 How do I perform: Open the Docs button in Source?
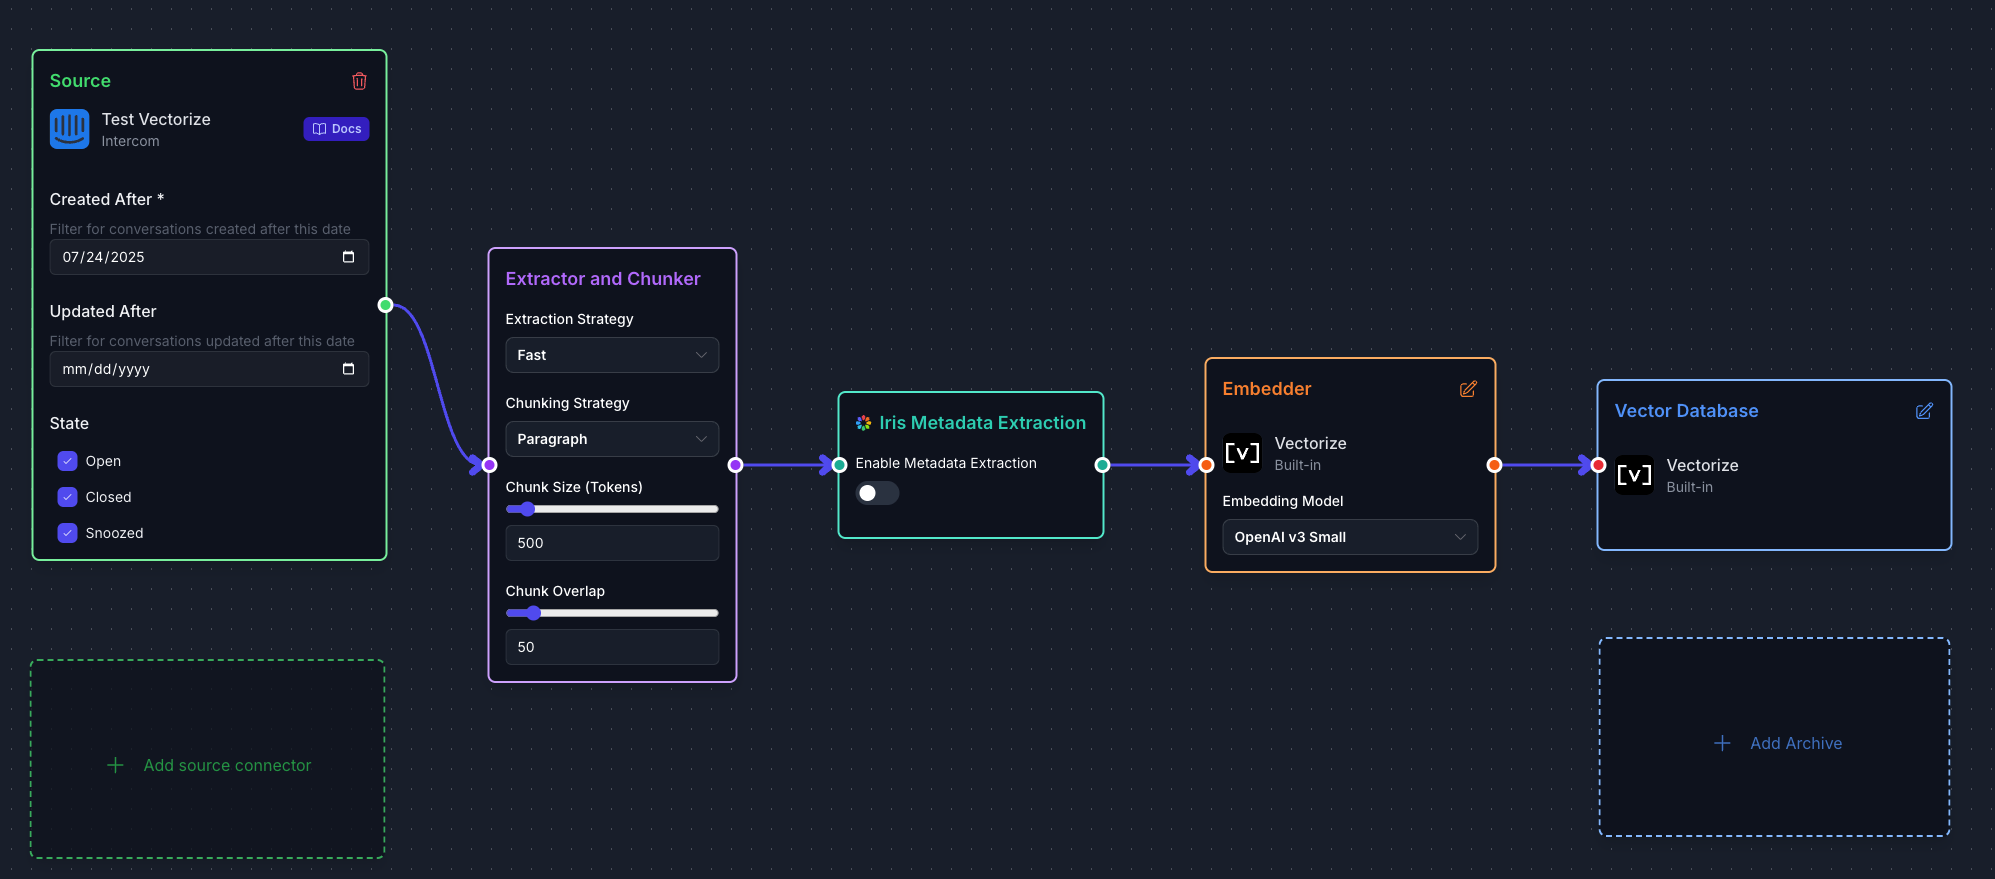(336, 129)
